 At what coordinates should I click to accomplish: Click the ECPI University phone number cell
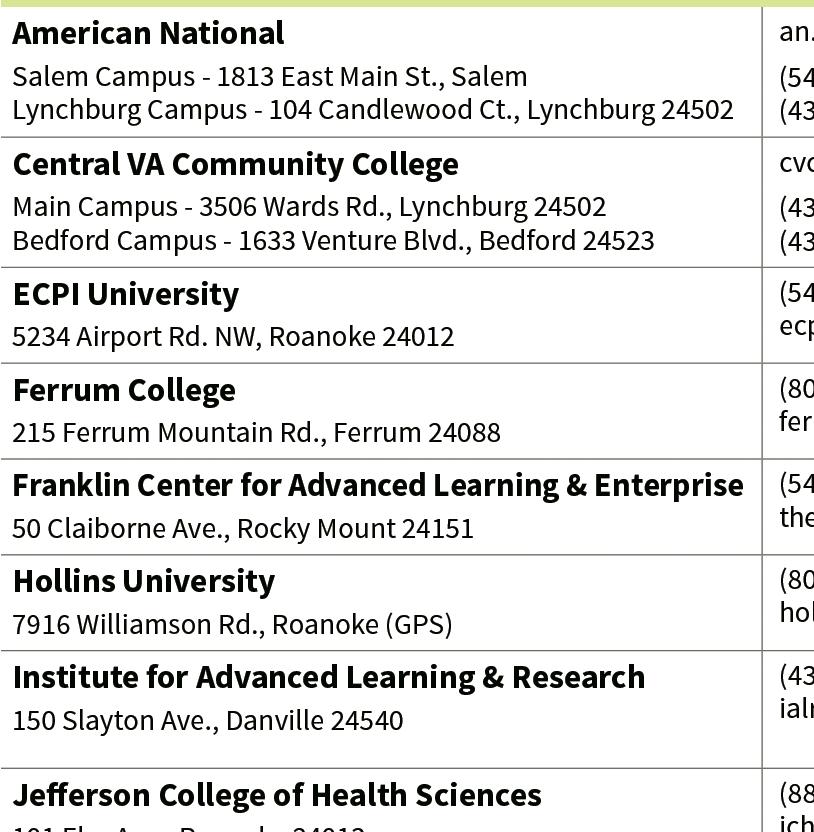point(796,293)
